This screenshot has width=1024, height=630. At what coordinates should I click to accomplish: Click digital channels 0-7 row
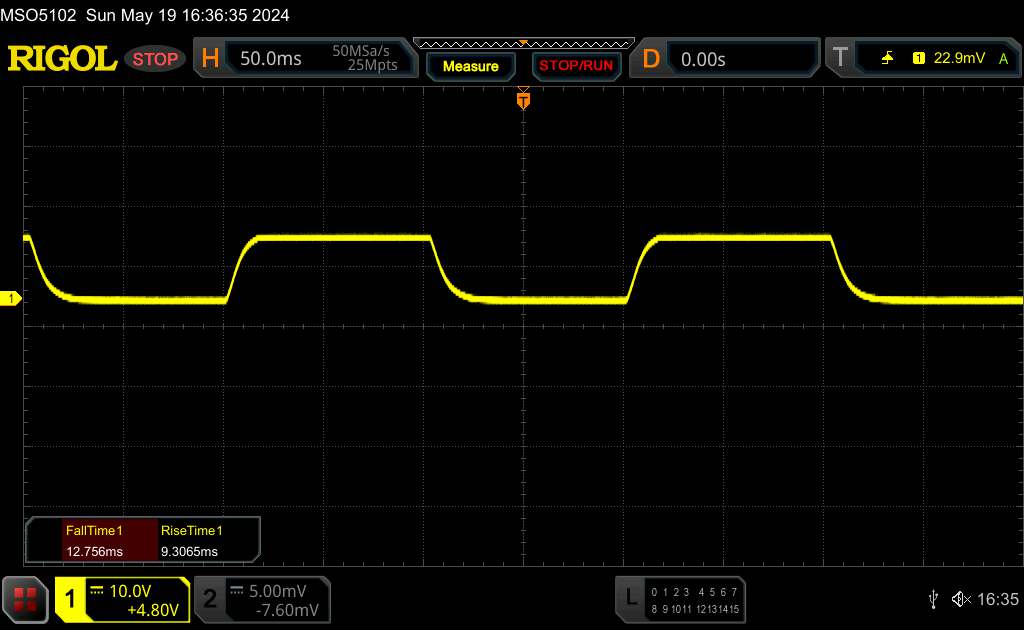click(x=694, y=592)
